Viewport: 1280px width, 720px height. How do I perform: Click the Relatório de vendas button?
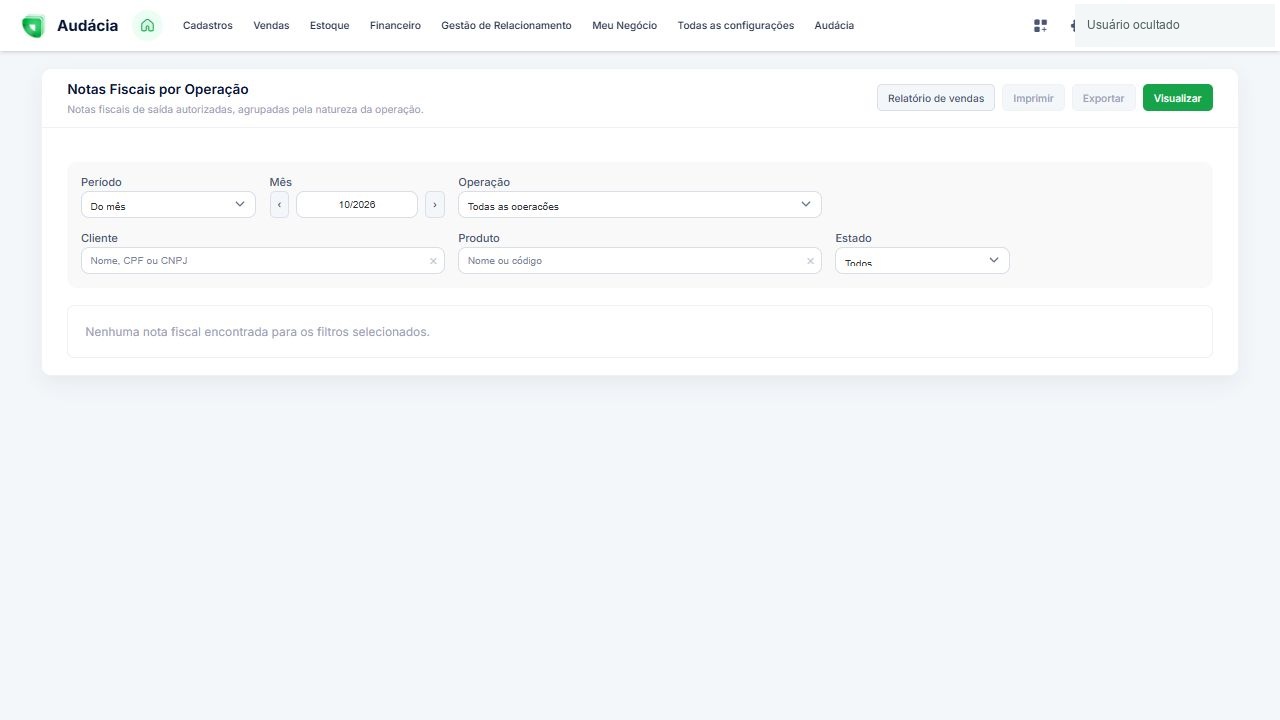click(x=936, y=98)
